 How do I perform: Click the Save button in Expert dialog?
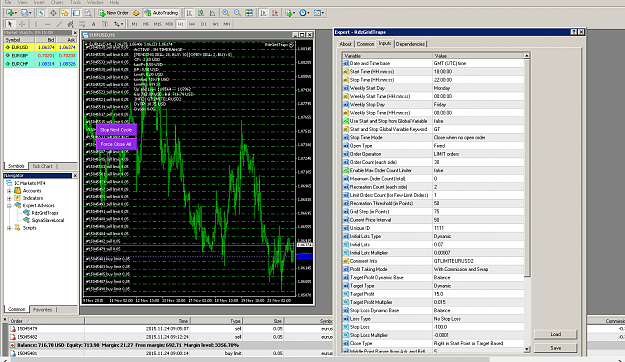tap(556, 348)
